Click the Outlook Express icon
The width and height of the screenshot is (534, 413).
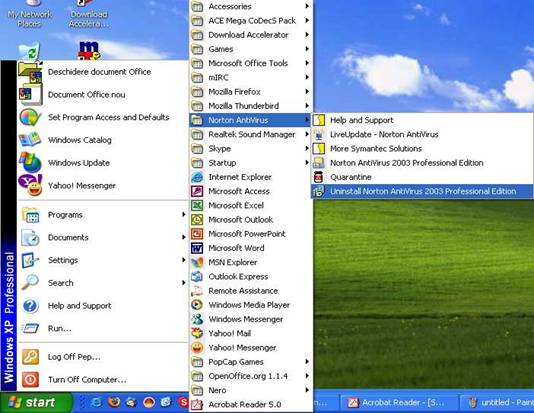(x=197, y=276)
